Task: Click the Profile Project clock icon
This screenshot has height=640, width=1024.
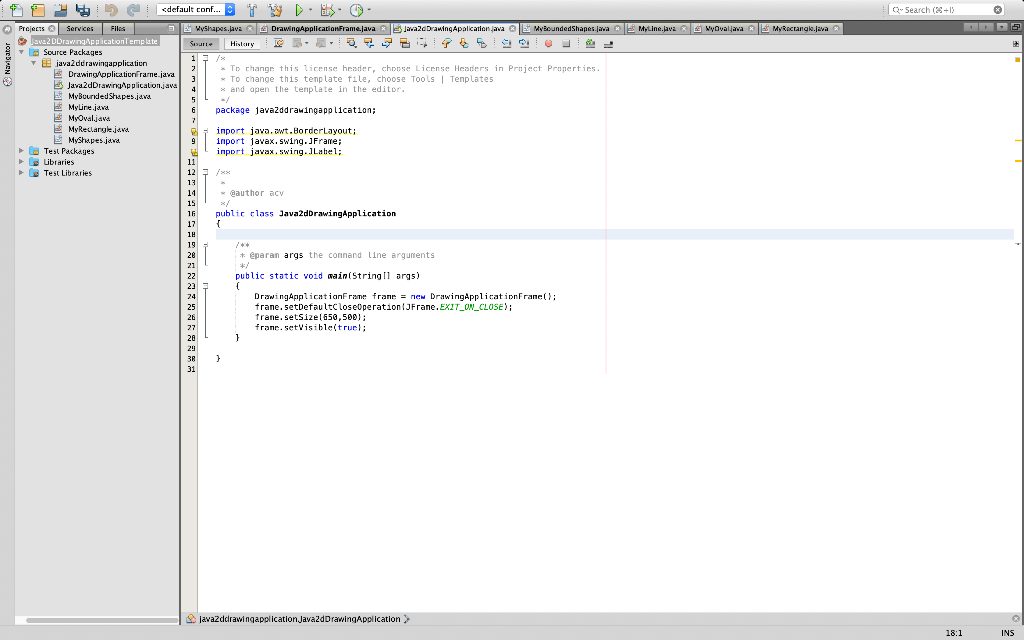Action: point(356,10)
